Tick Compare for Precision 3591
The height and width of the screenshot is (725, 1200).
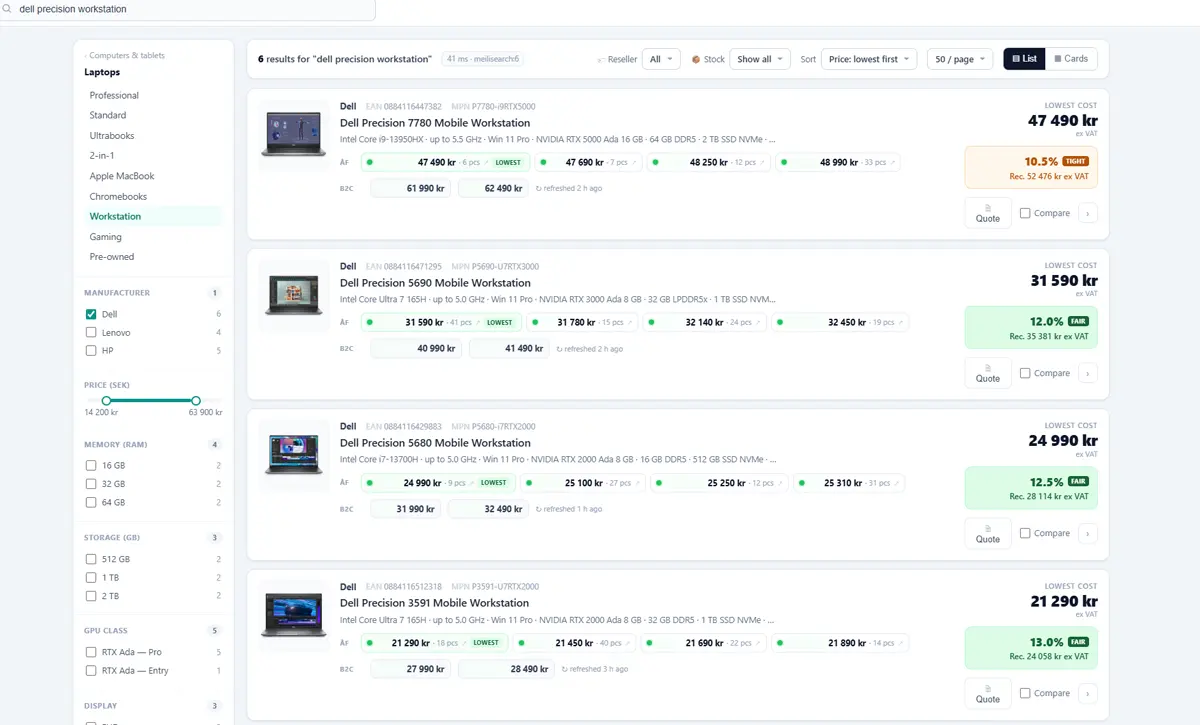click(1025, 693)
